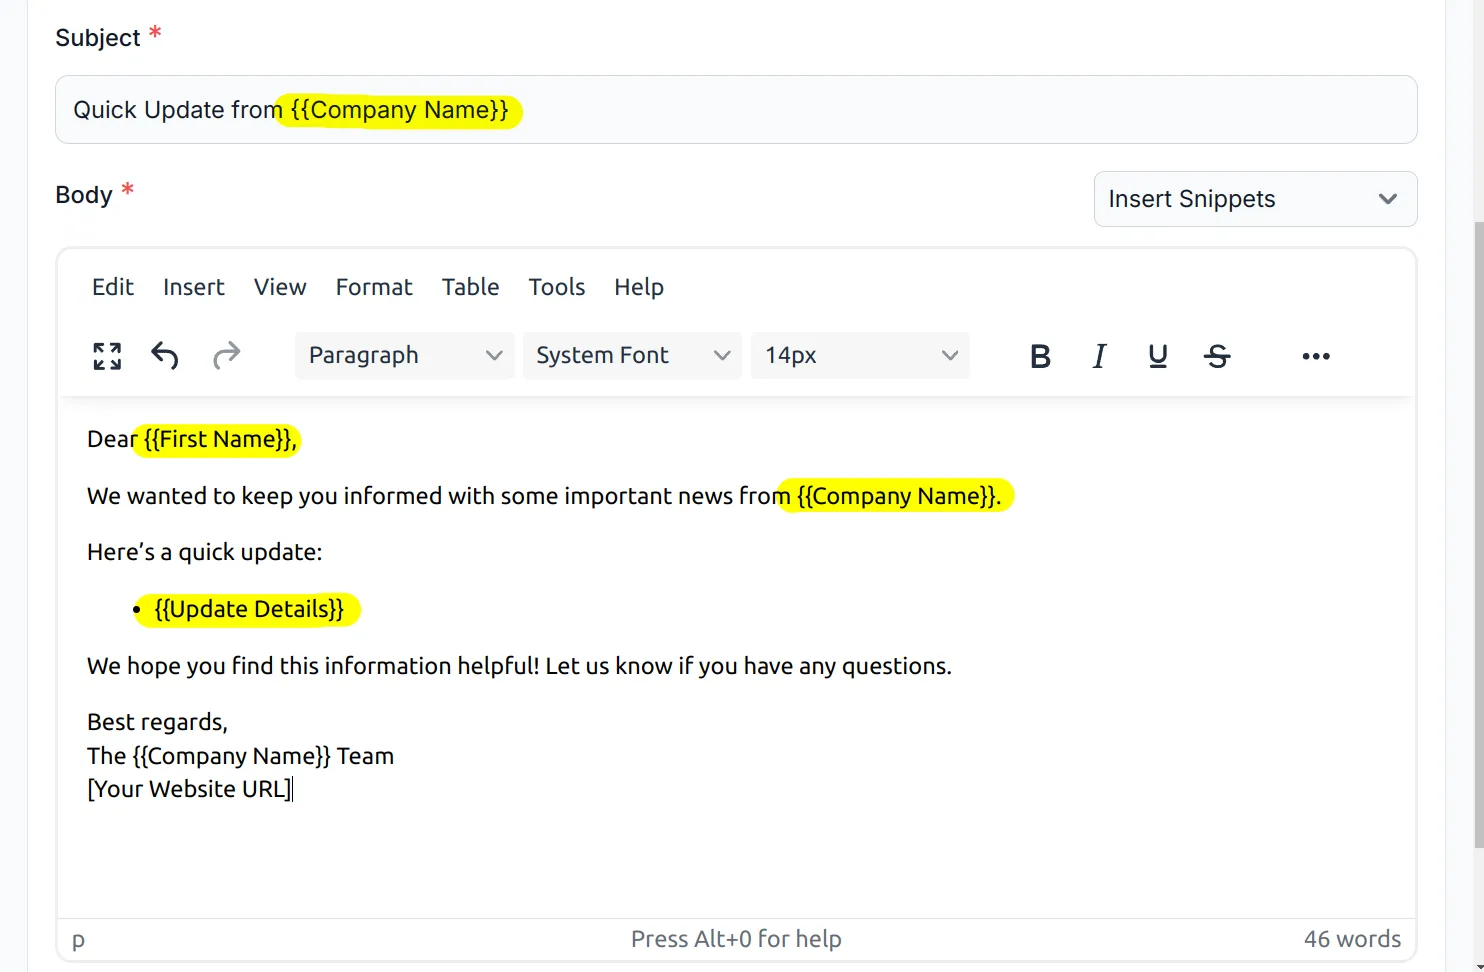Open the Insert Snippets dropdown
Image resolution: width=1484 pixels, height=972 pixels.
(x=1255, y=199)
